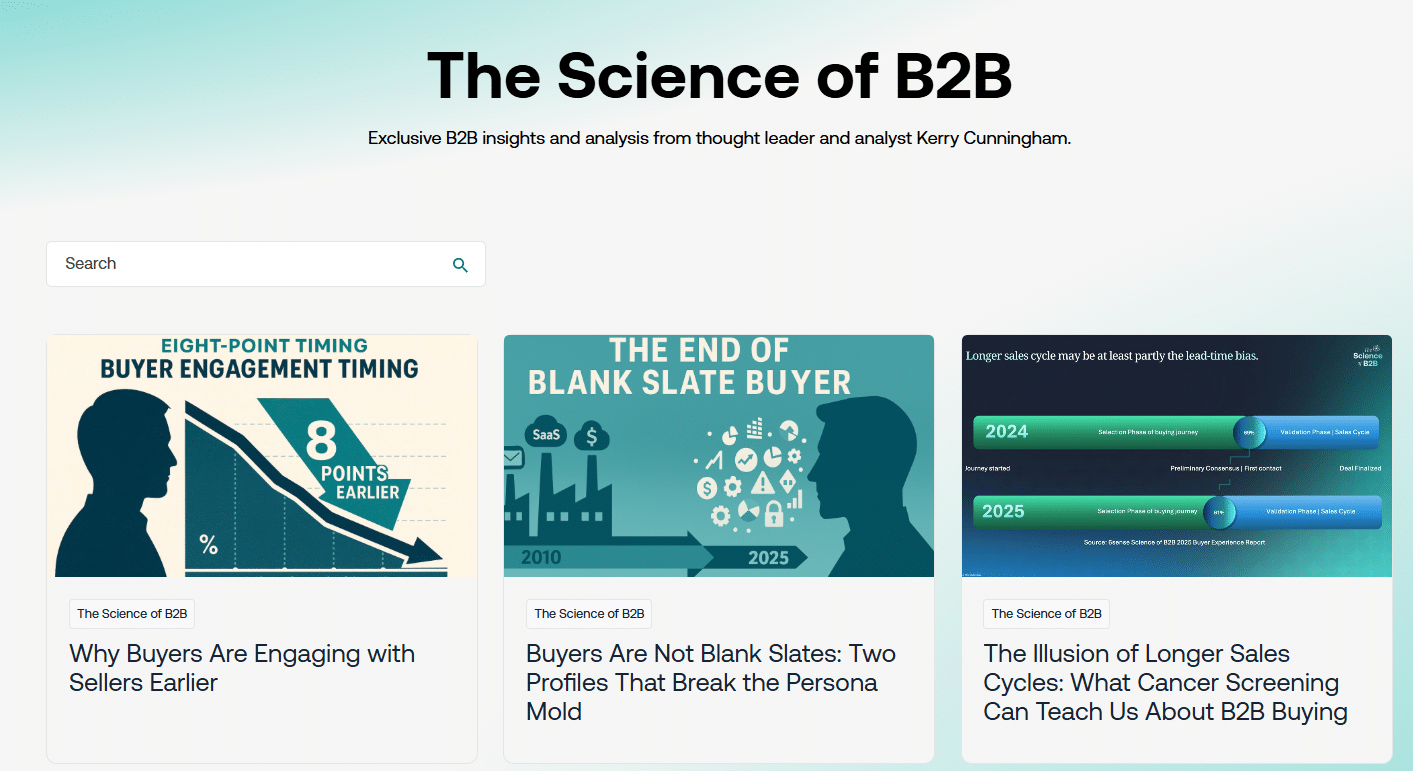
Task: Click the Eight-Point Timing thumbnail image
Action: pos(262,455)
